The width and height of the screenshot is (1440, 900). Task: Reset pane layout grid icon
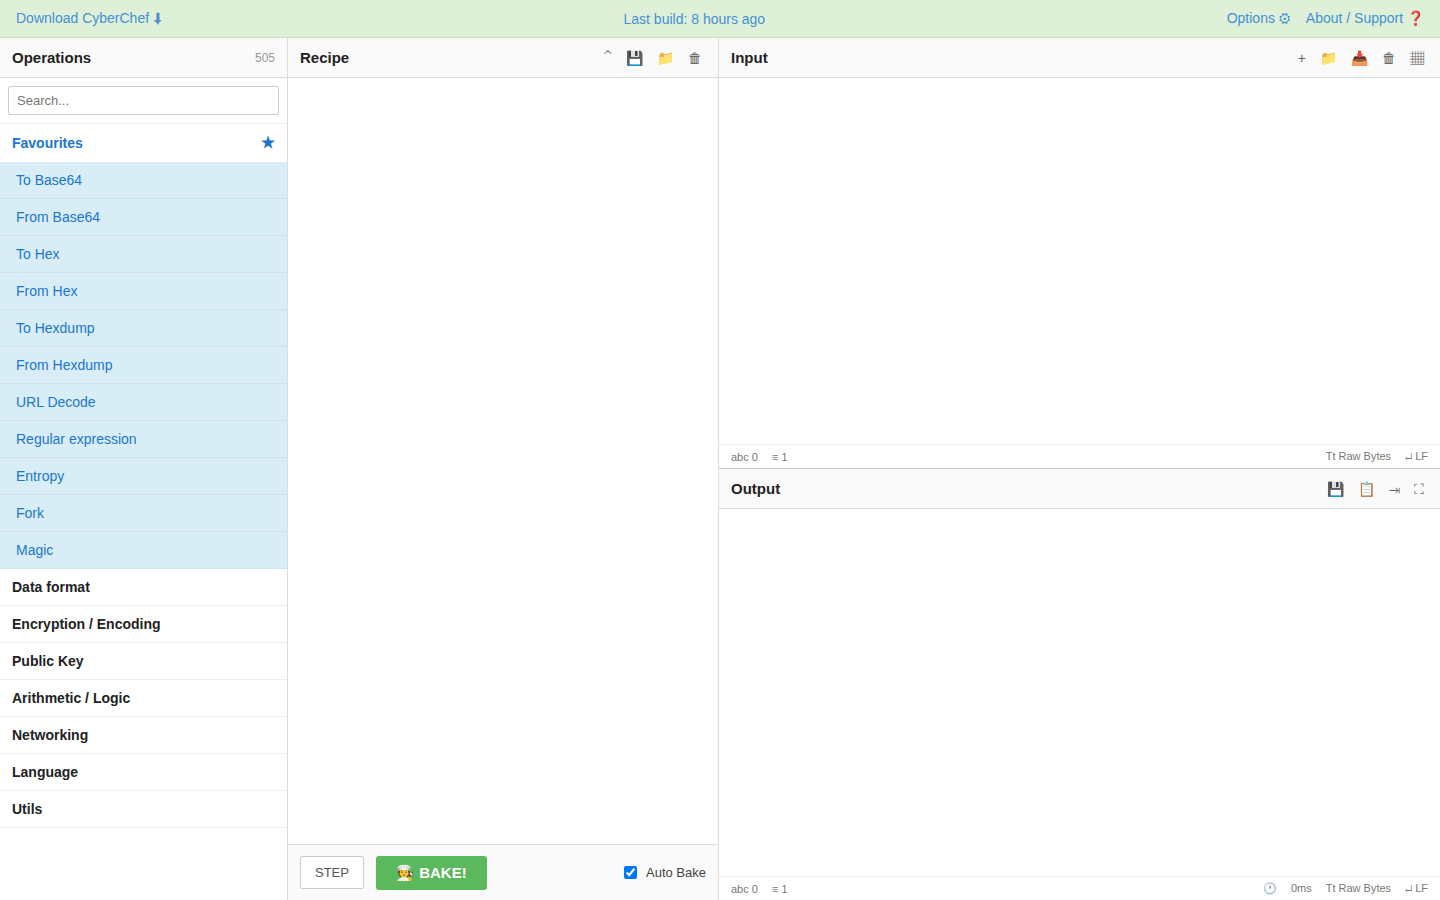tap(1417, 58)
